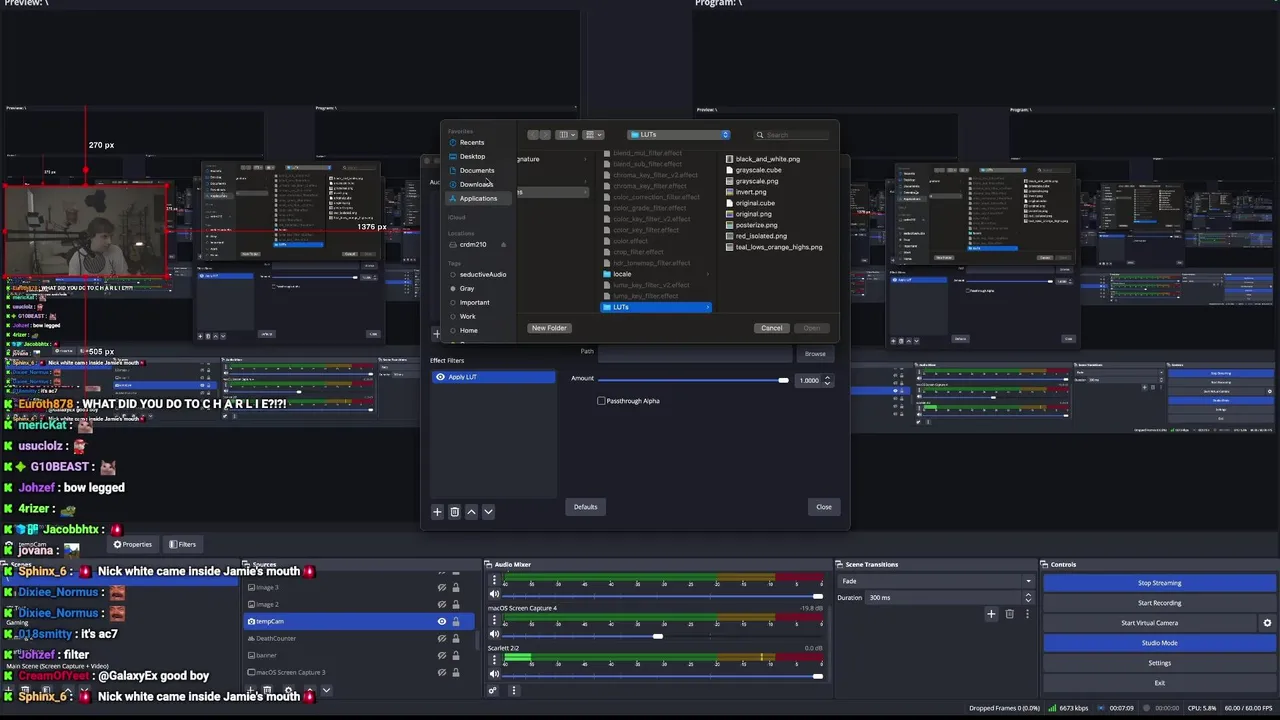Go back in file dialog navigation

[533, 135]
